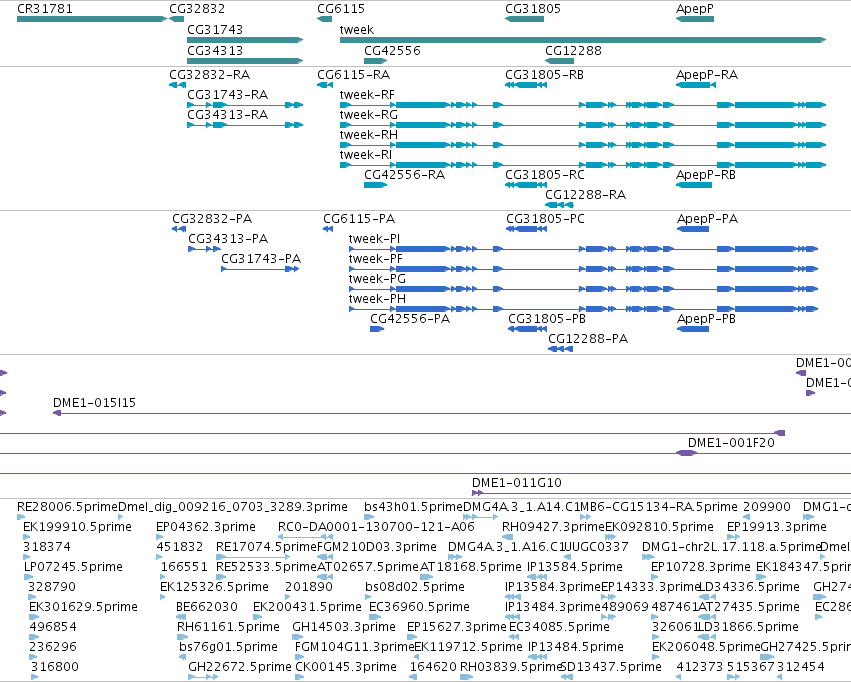The image size is (851, 682).
Task: Select the RE17074.5prime EST label
Action: pyautogui.click(x=266, y=547)
